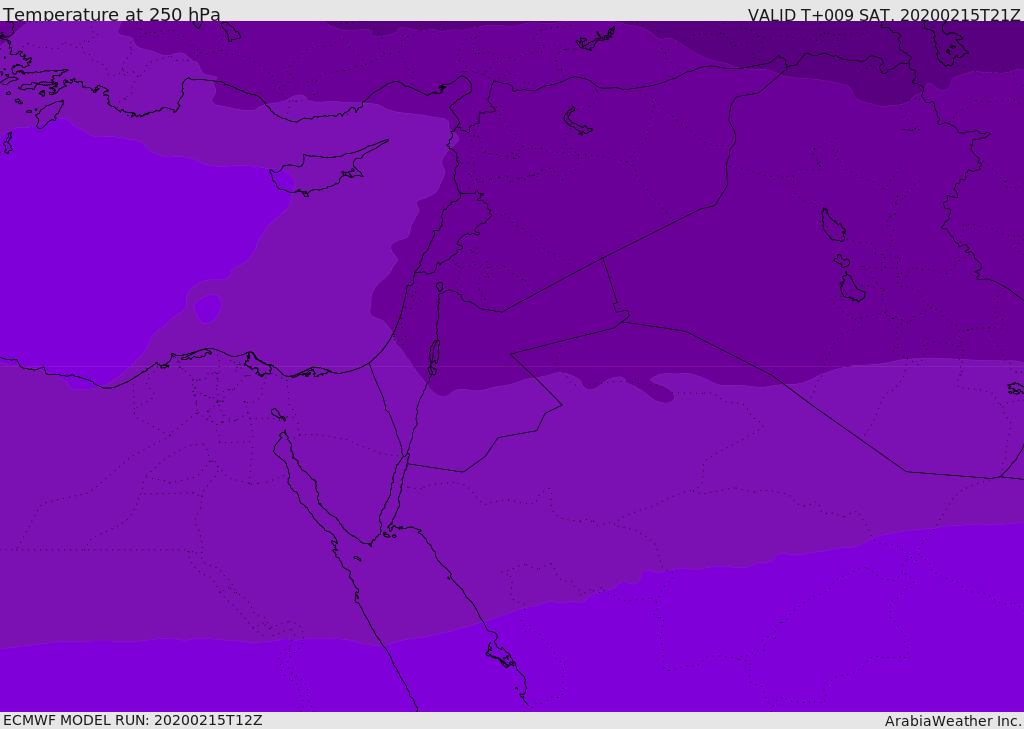Click the small bright violet patch north of Egypt

click(x=208, y=308)
